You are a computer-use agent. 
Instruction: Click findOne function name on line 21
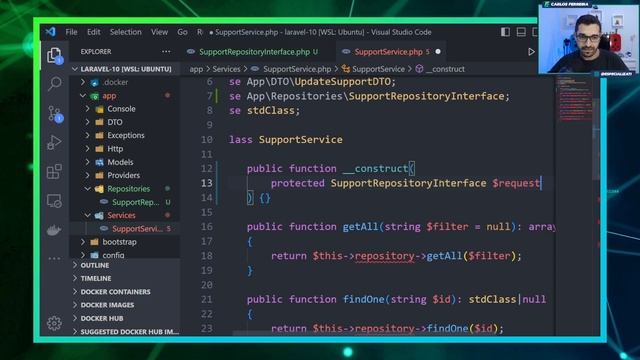(363, 299)
